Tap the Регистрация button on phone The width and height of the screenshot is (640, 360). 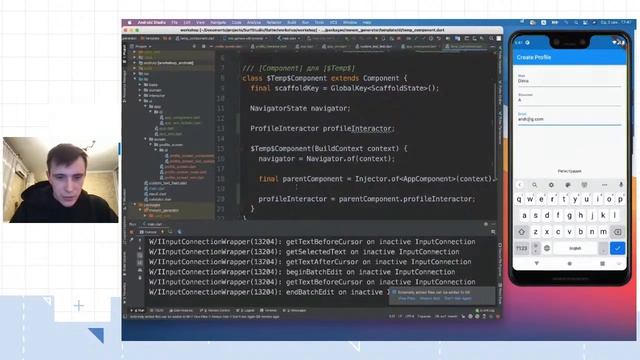click(x=569, y=171)
